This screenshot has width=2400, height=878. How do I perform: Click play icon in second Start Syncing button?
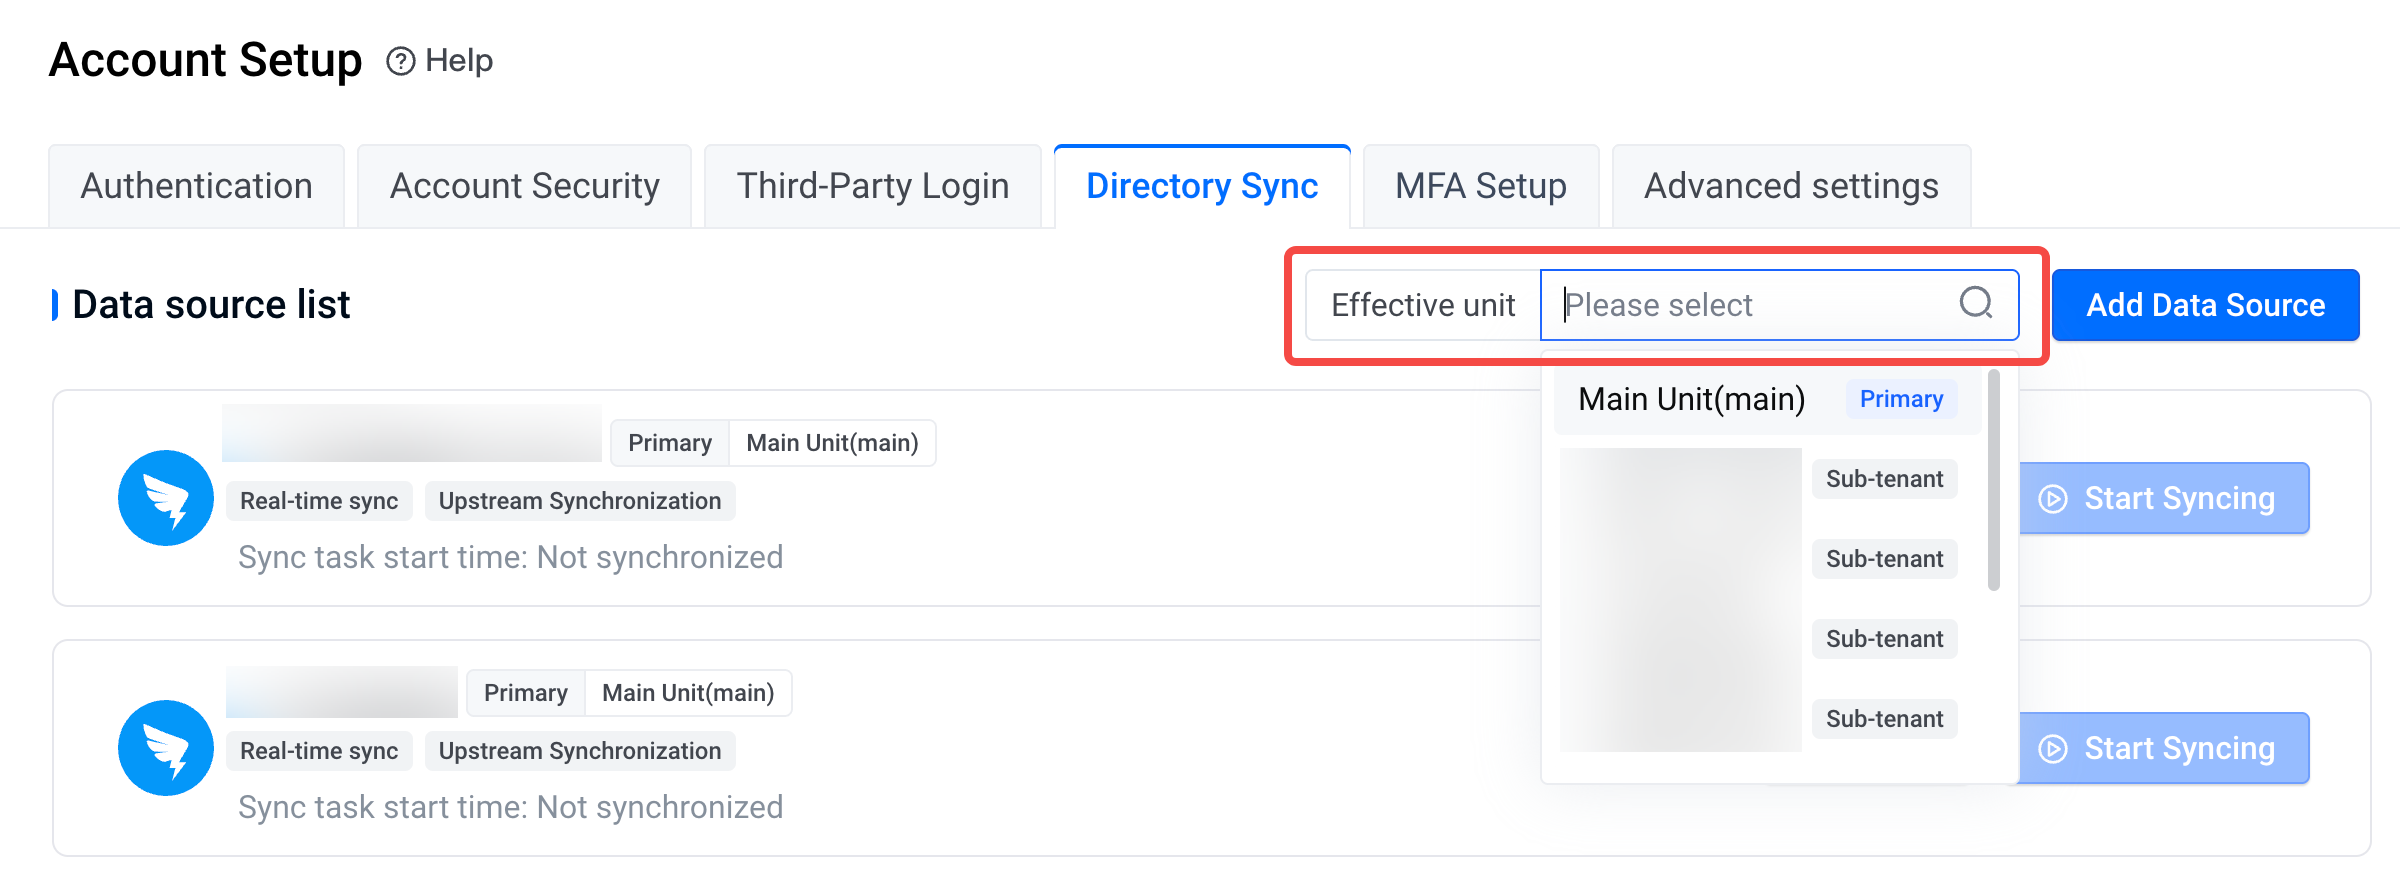[2053, 749]
